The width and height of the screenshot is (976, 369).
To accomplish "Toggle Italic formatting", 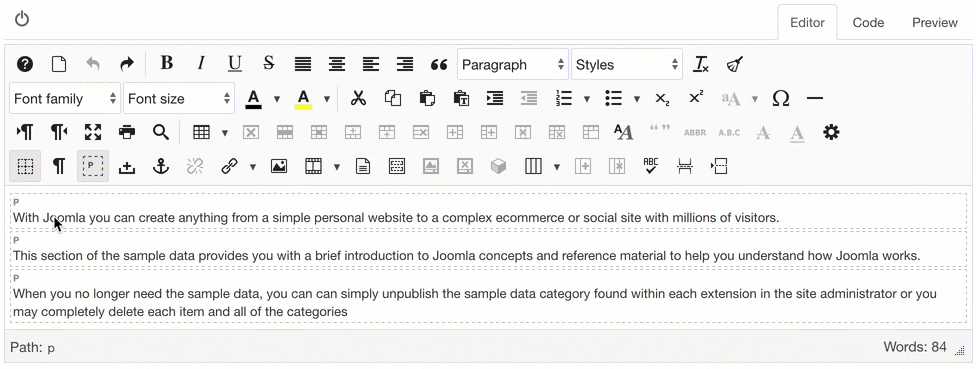I will (200, 63).
